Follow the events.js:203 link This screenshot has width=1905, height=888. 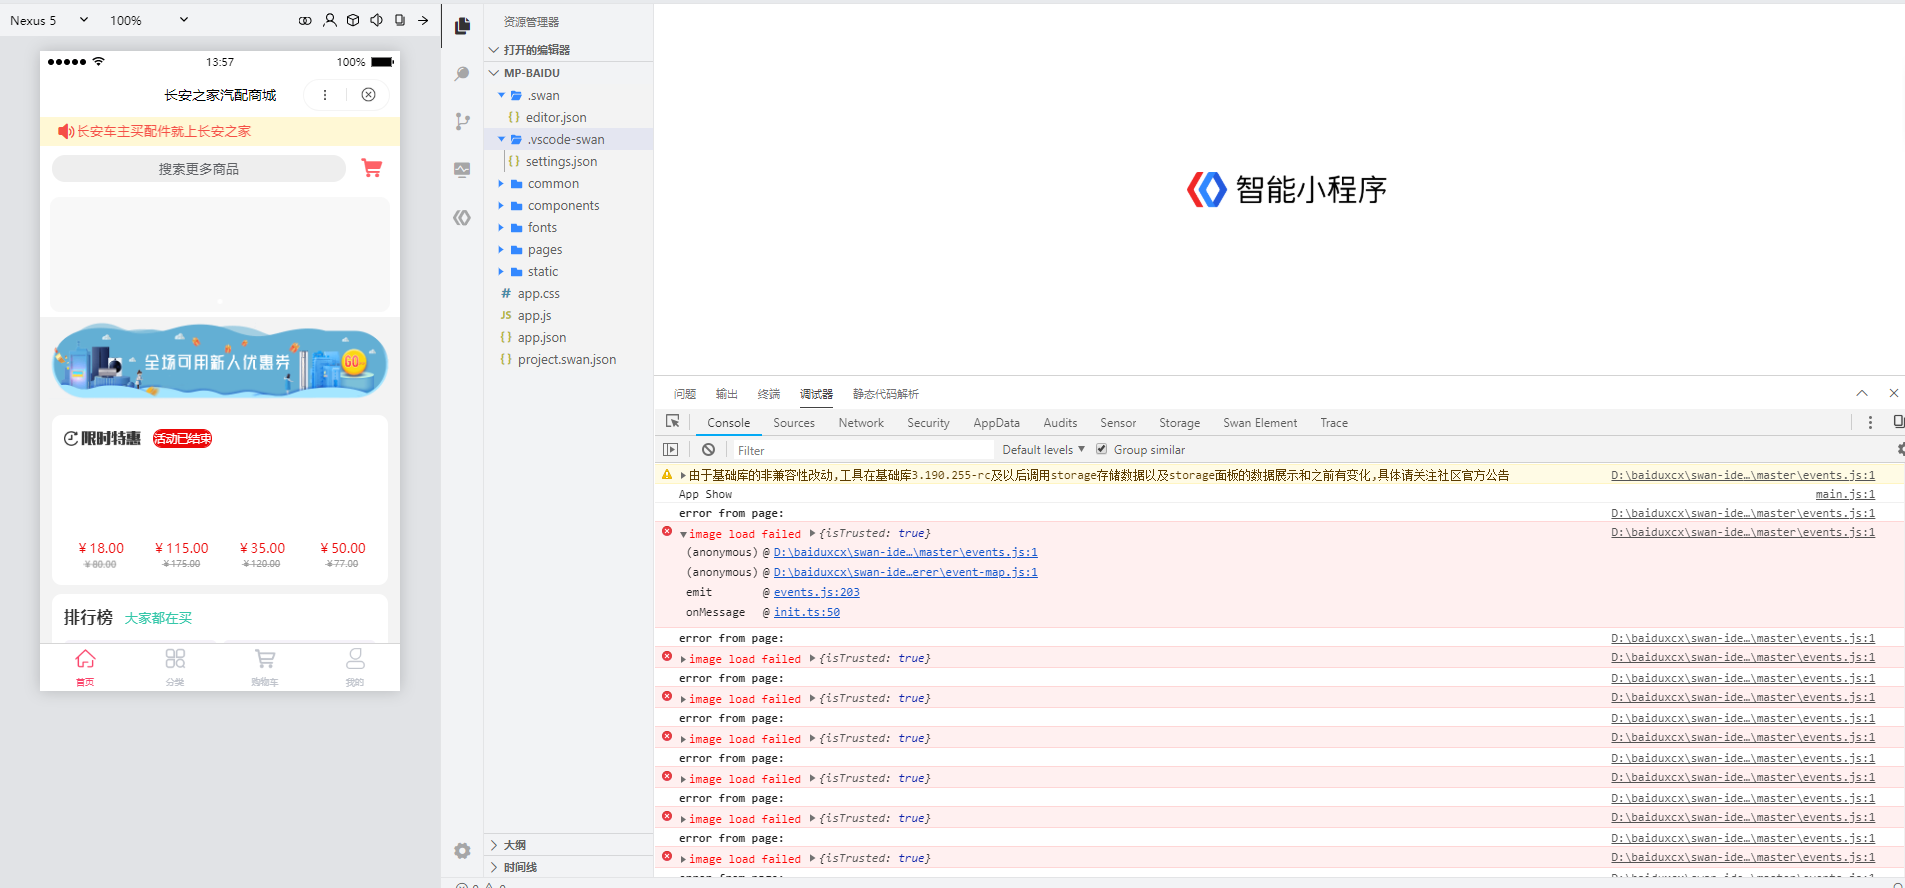pyautogui.click(x=817, y=592)
